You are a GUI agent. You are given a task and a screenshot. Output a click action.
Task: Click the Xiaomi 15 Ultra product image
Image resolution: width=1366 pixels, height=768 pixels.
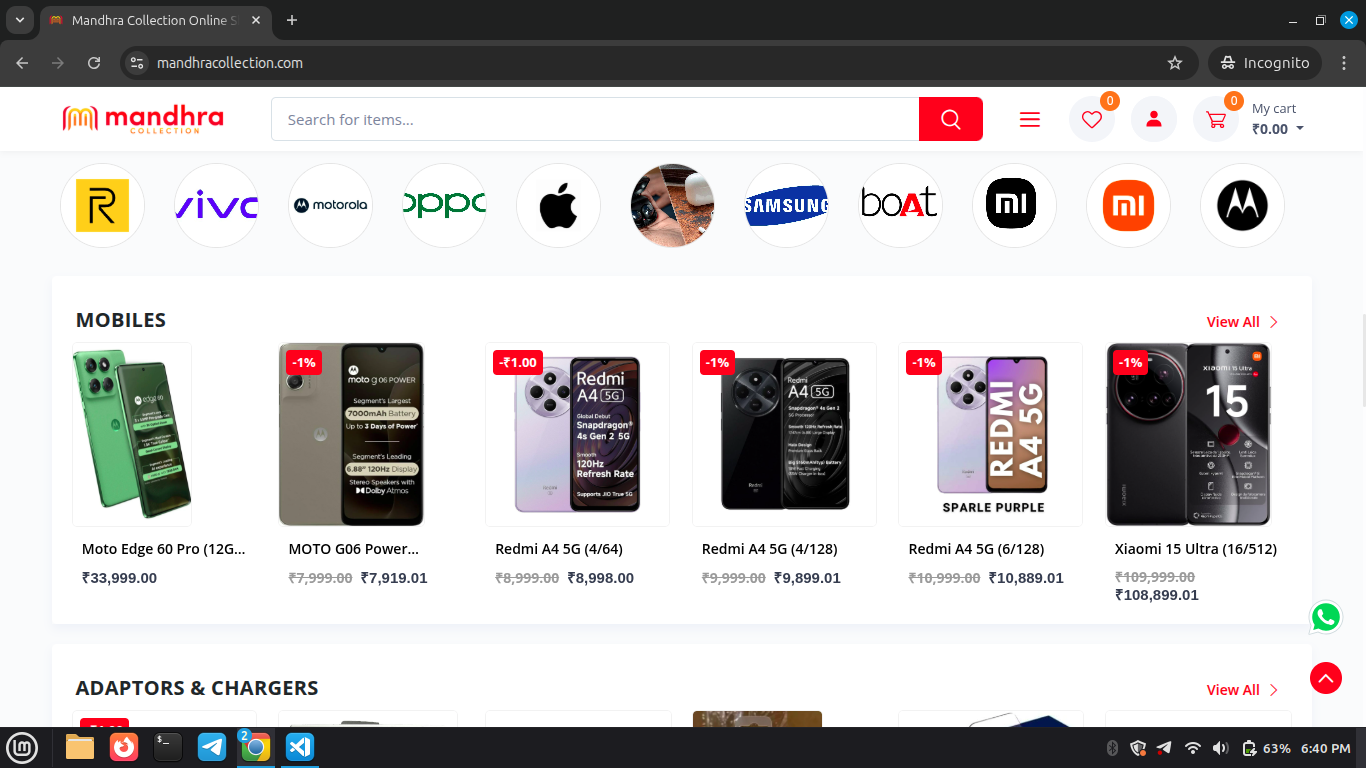[1189, 434]
